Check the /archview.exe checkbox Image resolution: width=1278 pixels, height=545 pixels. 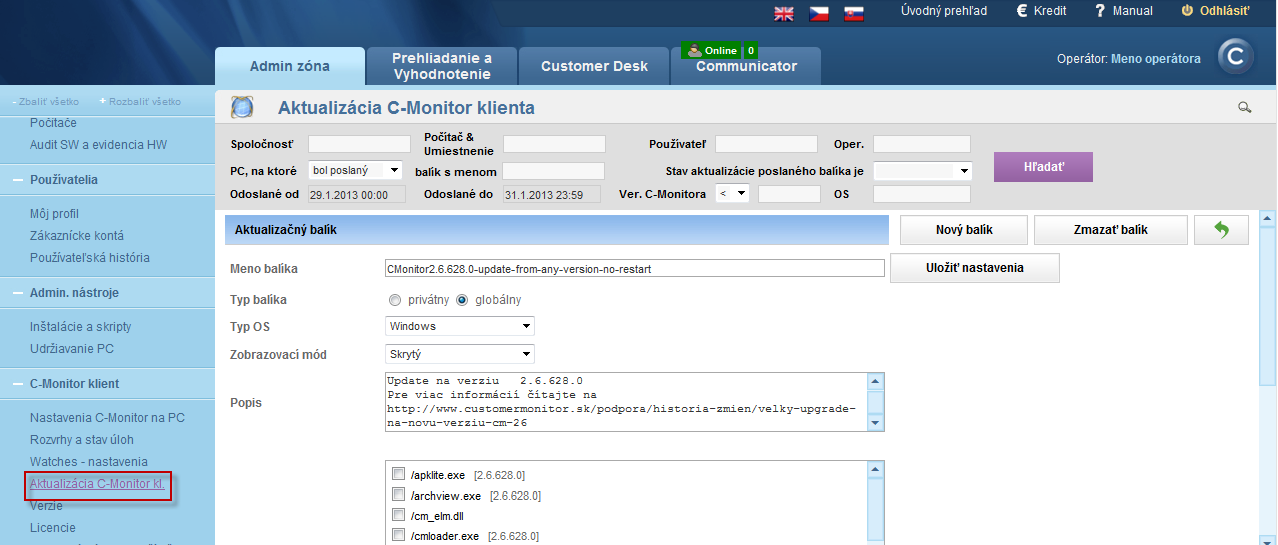pos(399,496)
